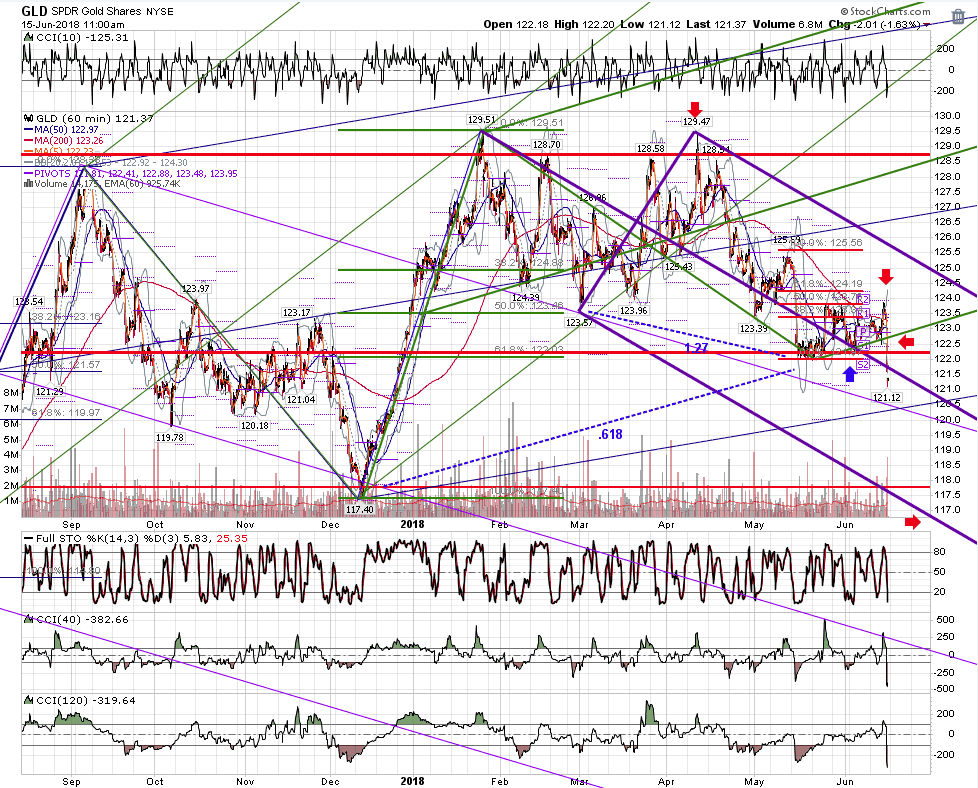This screenshot has width=978, height=788.
Task: Click the 123.57 March low price label
Action: click(x=580, y=323)
